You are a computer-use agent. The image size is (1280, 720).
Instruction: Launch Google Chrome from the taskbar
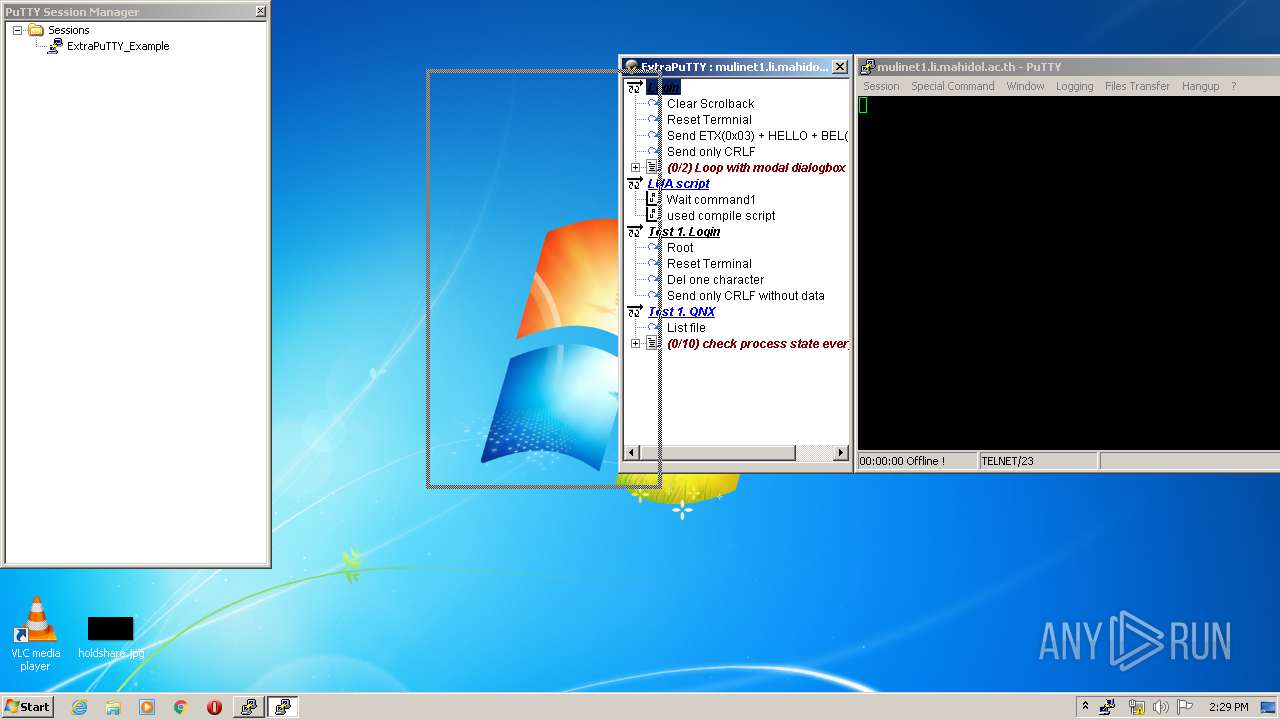click(x=181, y=707)
